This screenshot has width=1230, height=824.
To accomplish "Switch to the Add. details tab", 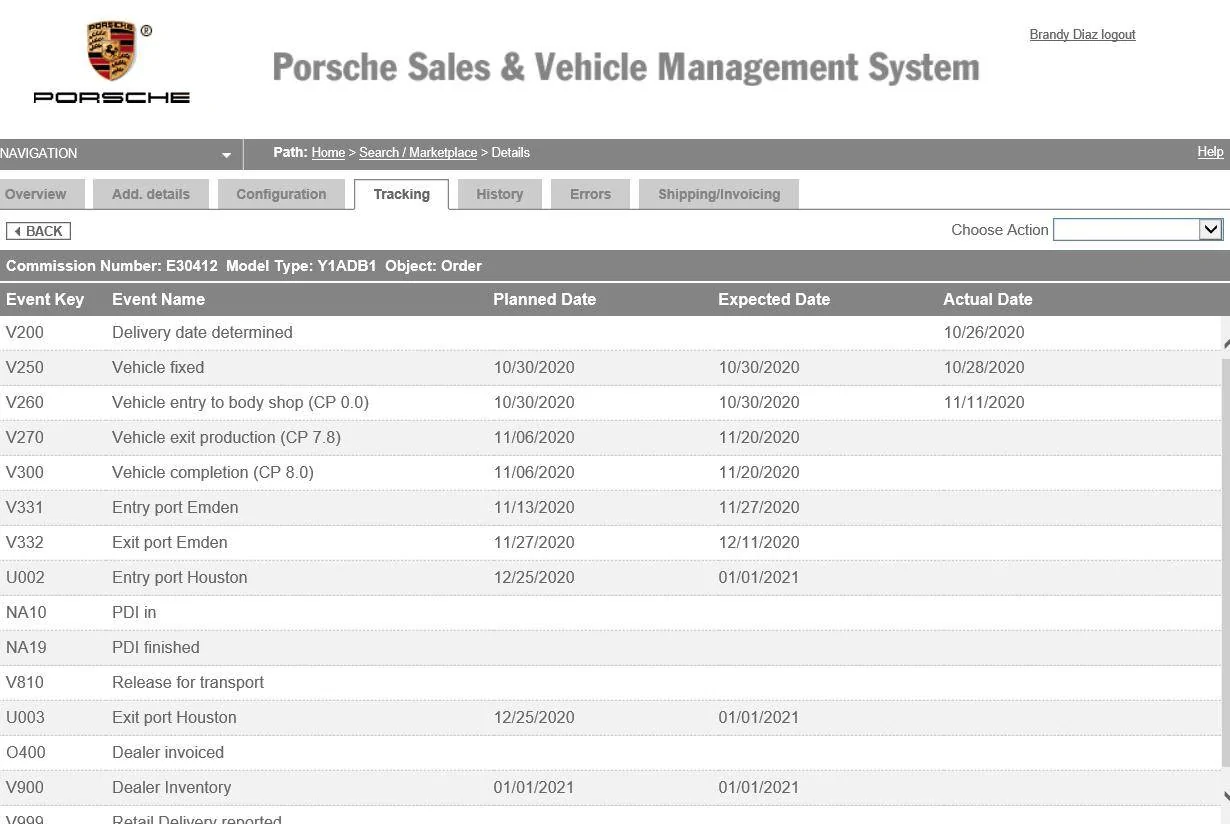I will point(151,194).
